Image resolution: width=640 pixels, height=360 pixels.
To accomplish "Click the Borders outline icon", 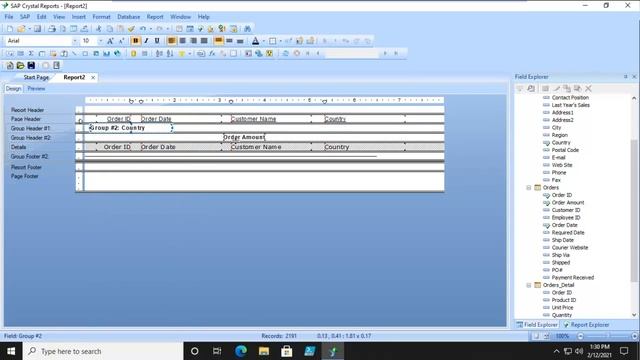I will click(272, 41).
